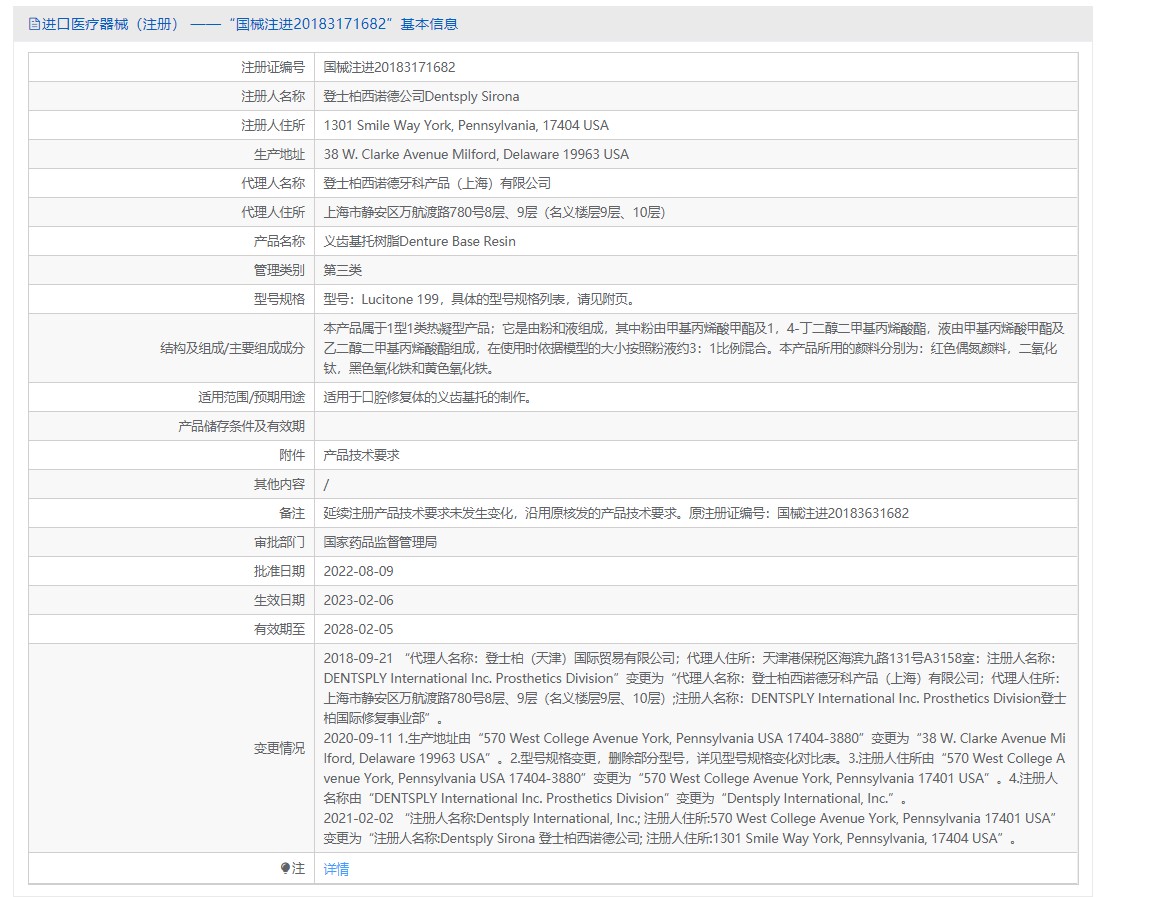Open the 详情 link in the note row
This screenshot has width=1154, height=897.
(x=336, y=869)
